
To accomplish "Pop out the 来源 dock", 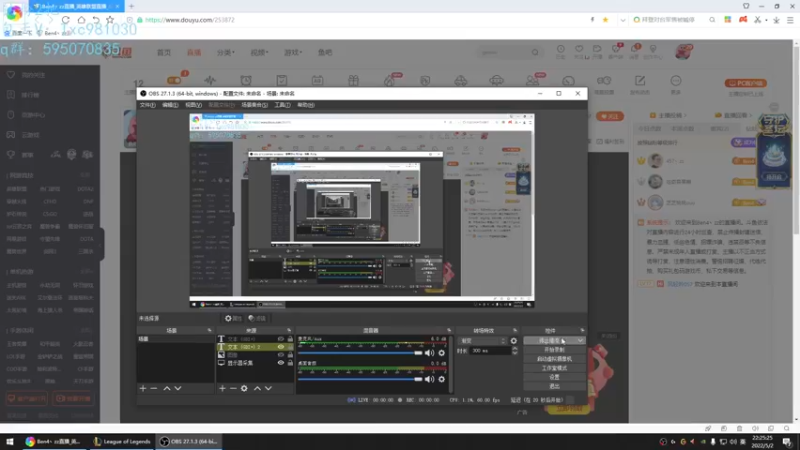I will (x=289, y=331).
